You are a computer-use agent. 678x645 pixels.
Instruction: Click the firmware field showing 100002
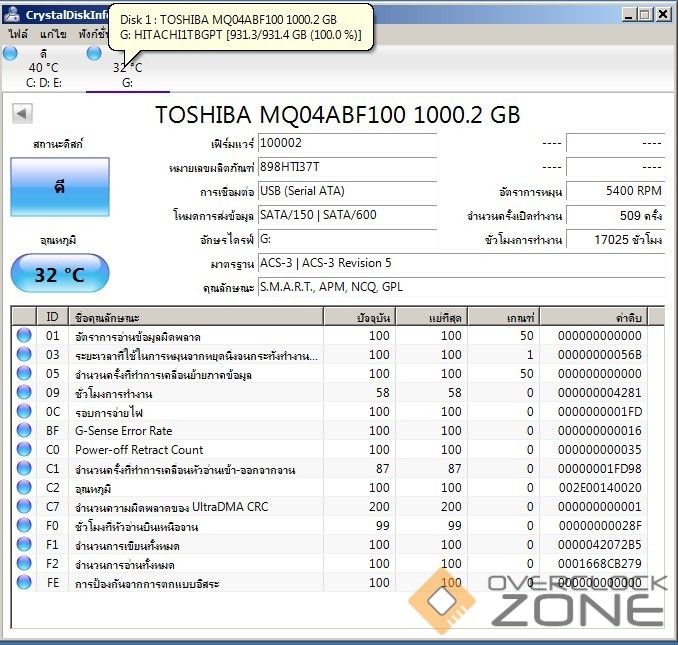(x=346, y=144)
